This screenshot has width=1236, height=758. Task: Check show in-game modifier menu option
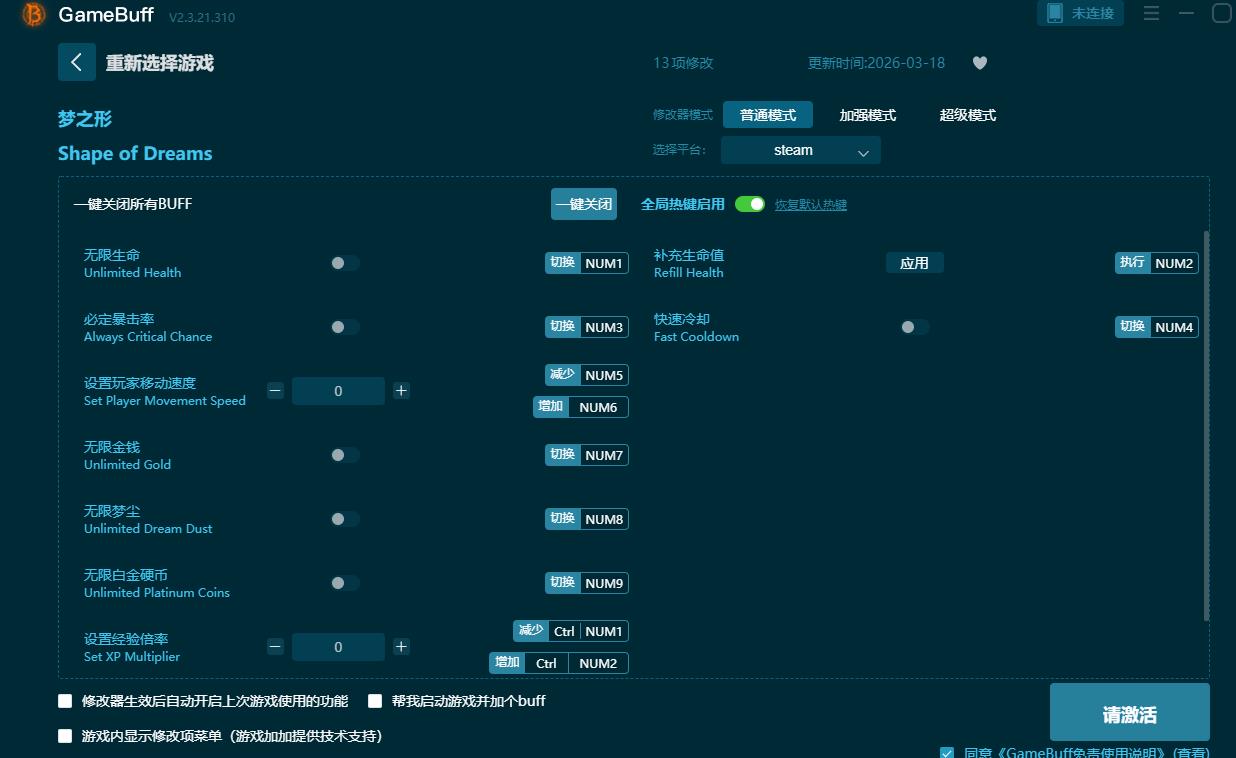click(x=66, y=736)
